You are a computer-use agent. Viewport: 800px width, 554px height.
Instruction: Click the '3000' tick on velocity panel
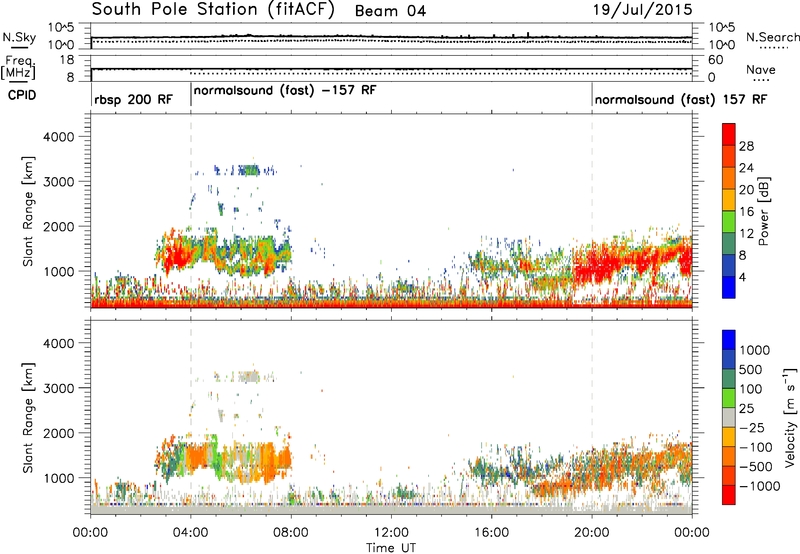pos(58,388)
